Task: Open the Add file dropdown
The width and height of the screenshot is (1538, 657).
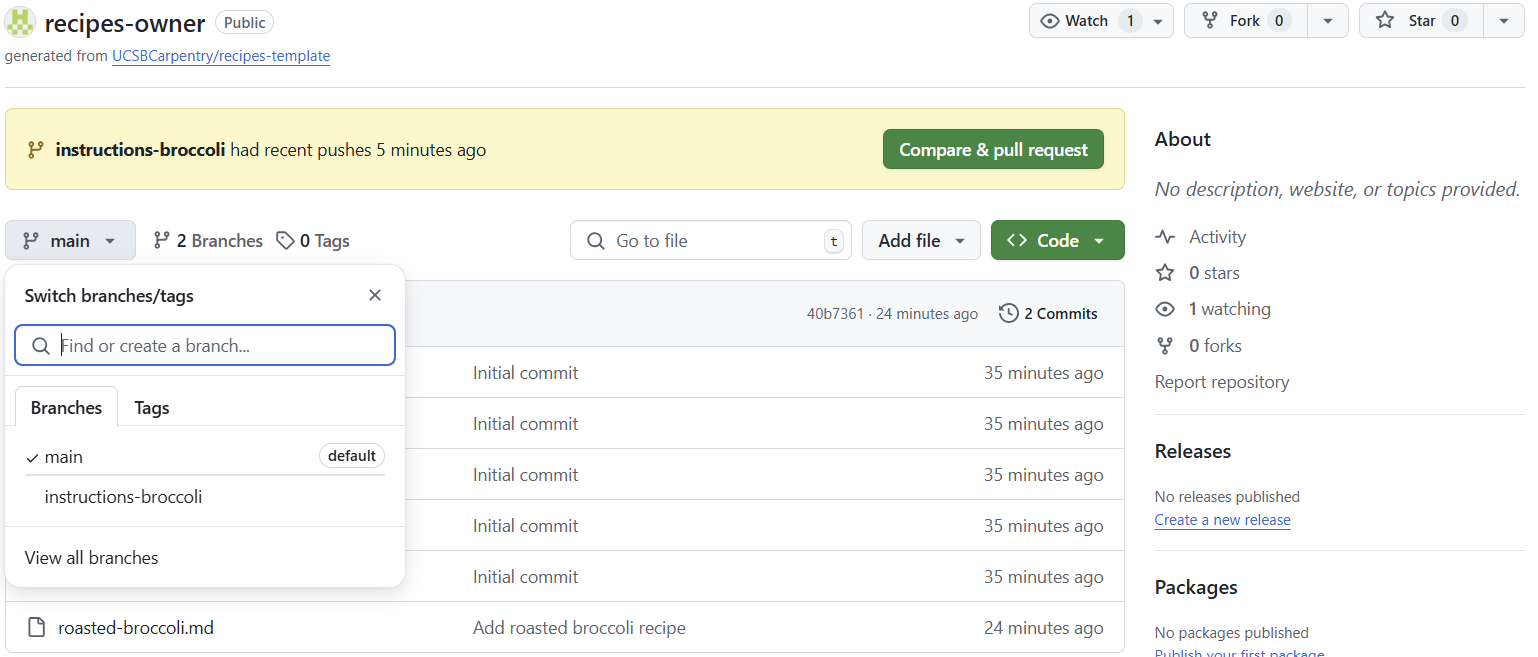Action: tap(920, 240)
